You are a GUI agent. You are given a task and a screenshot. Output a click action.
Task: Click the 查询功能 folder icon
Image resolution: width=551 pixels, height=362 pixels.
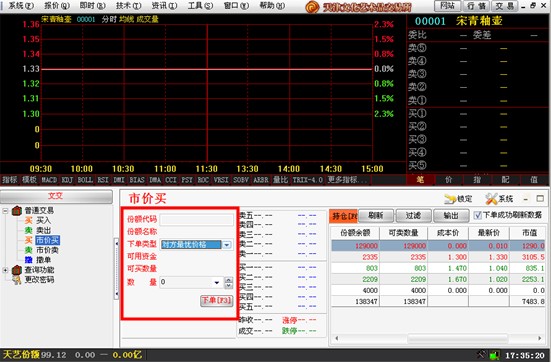(x=17, y=270)
